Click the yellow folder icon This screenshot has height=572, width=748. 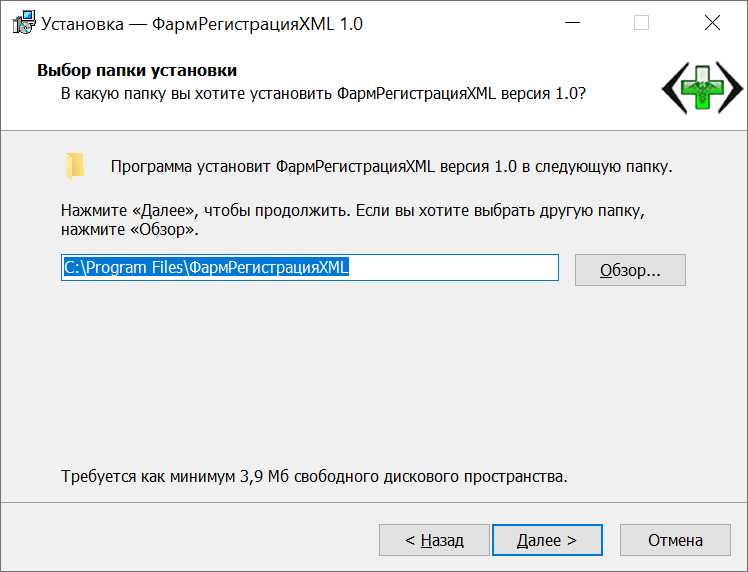pyautogui.click(x=75, y=166)
